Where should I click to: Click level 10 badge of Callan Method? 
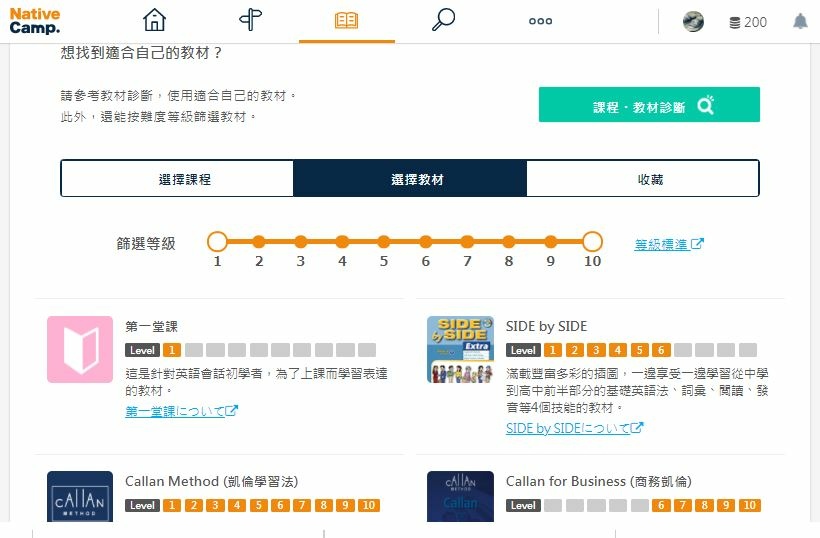369,505
